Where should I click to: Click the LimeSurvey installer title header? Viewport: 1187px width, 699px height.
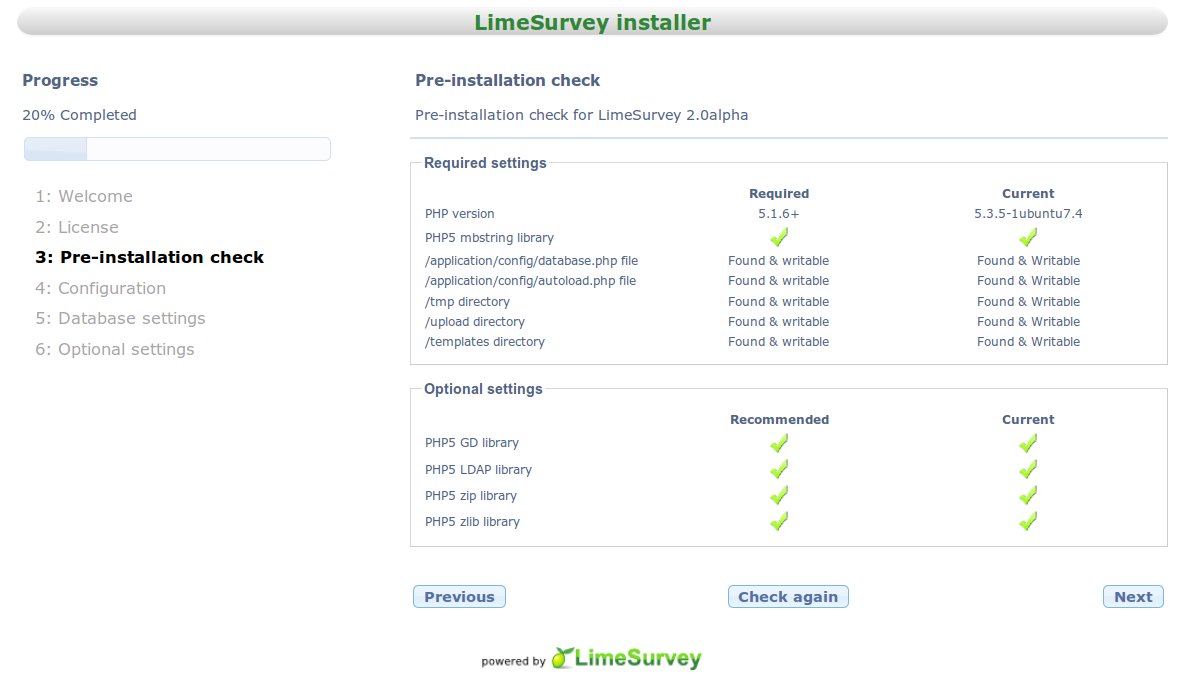(x=592, y=22)
